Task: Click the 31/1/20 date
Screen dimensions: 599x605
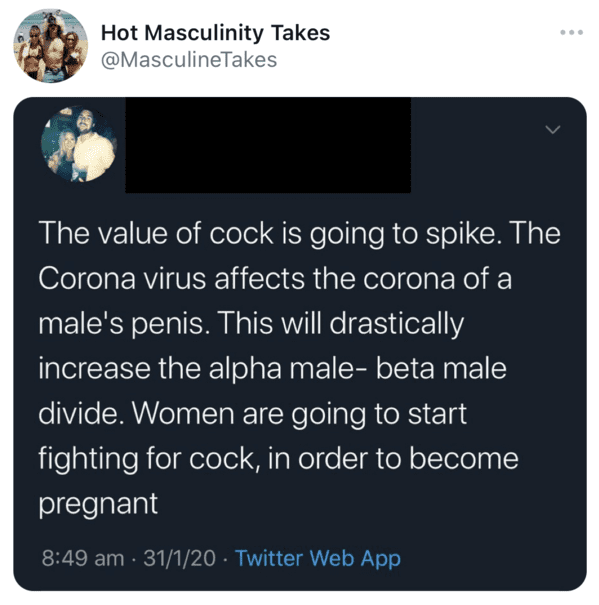Action: (179, 558)
